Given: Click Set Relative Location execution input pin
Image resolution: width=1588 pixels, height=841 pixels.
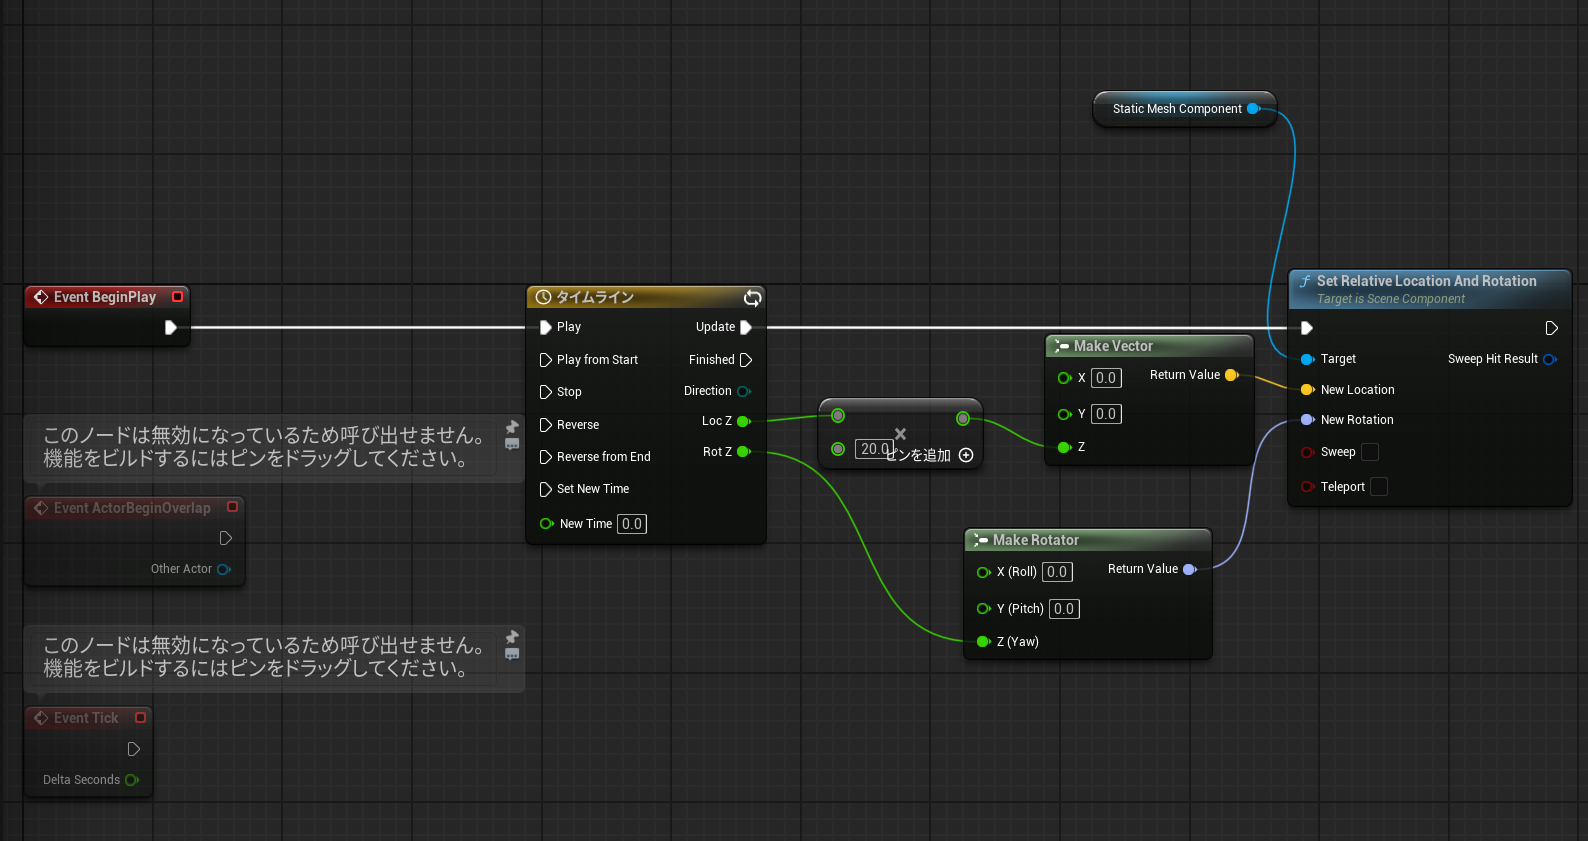Looking at the screenshot, I should pos(1307,328).
